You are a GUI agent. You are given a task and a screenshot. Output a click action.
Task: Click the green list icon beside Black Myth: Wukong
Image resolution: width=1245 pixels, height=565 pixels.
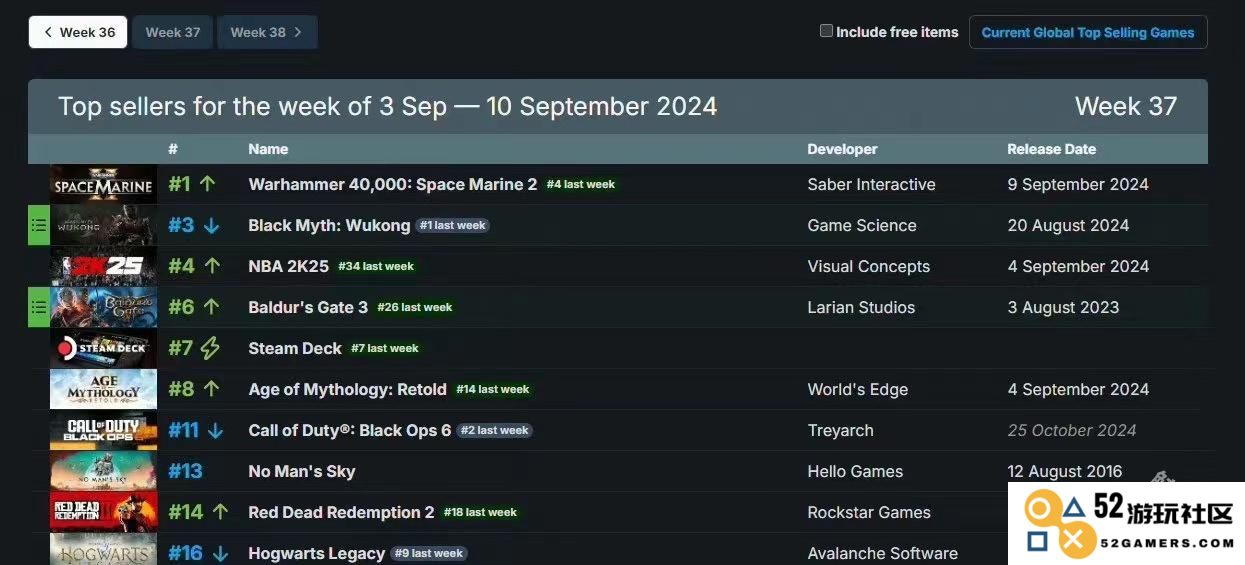(x=39, y=226)
